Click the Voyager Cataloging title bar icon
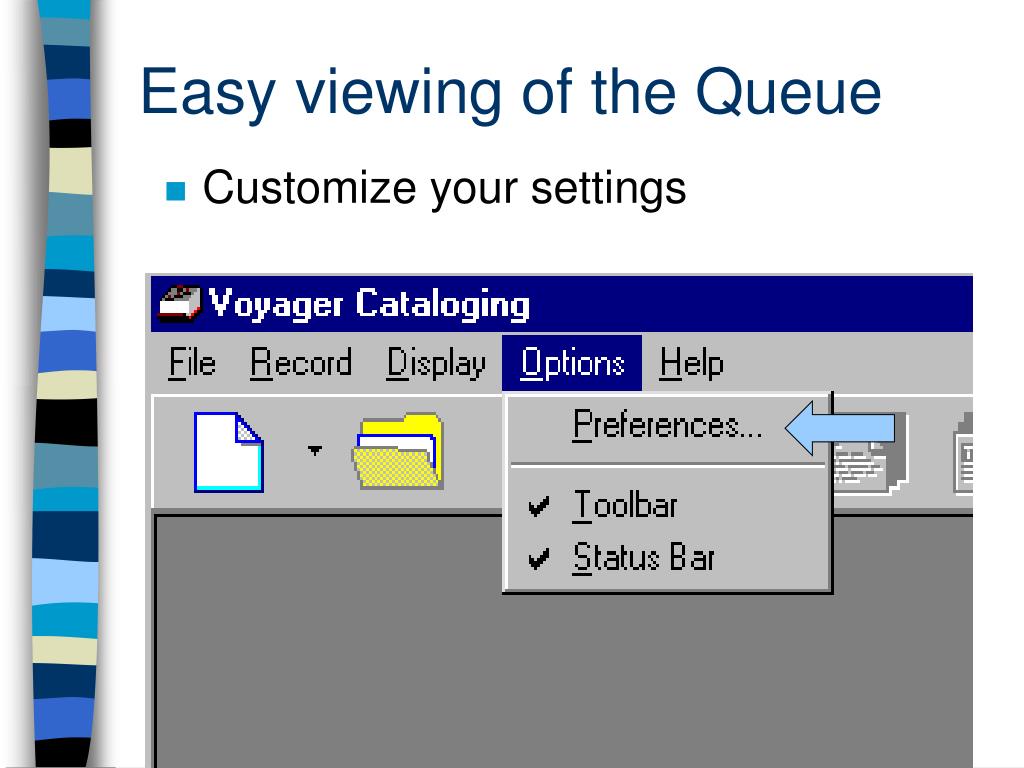 coord(180,304)
